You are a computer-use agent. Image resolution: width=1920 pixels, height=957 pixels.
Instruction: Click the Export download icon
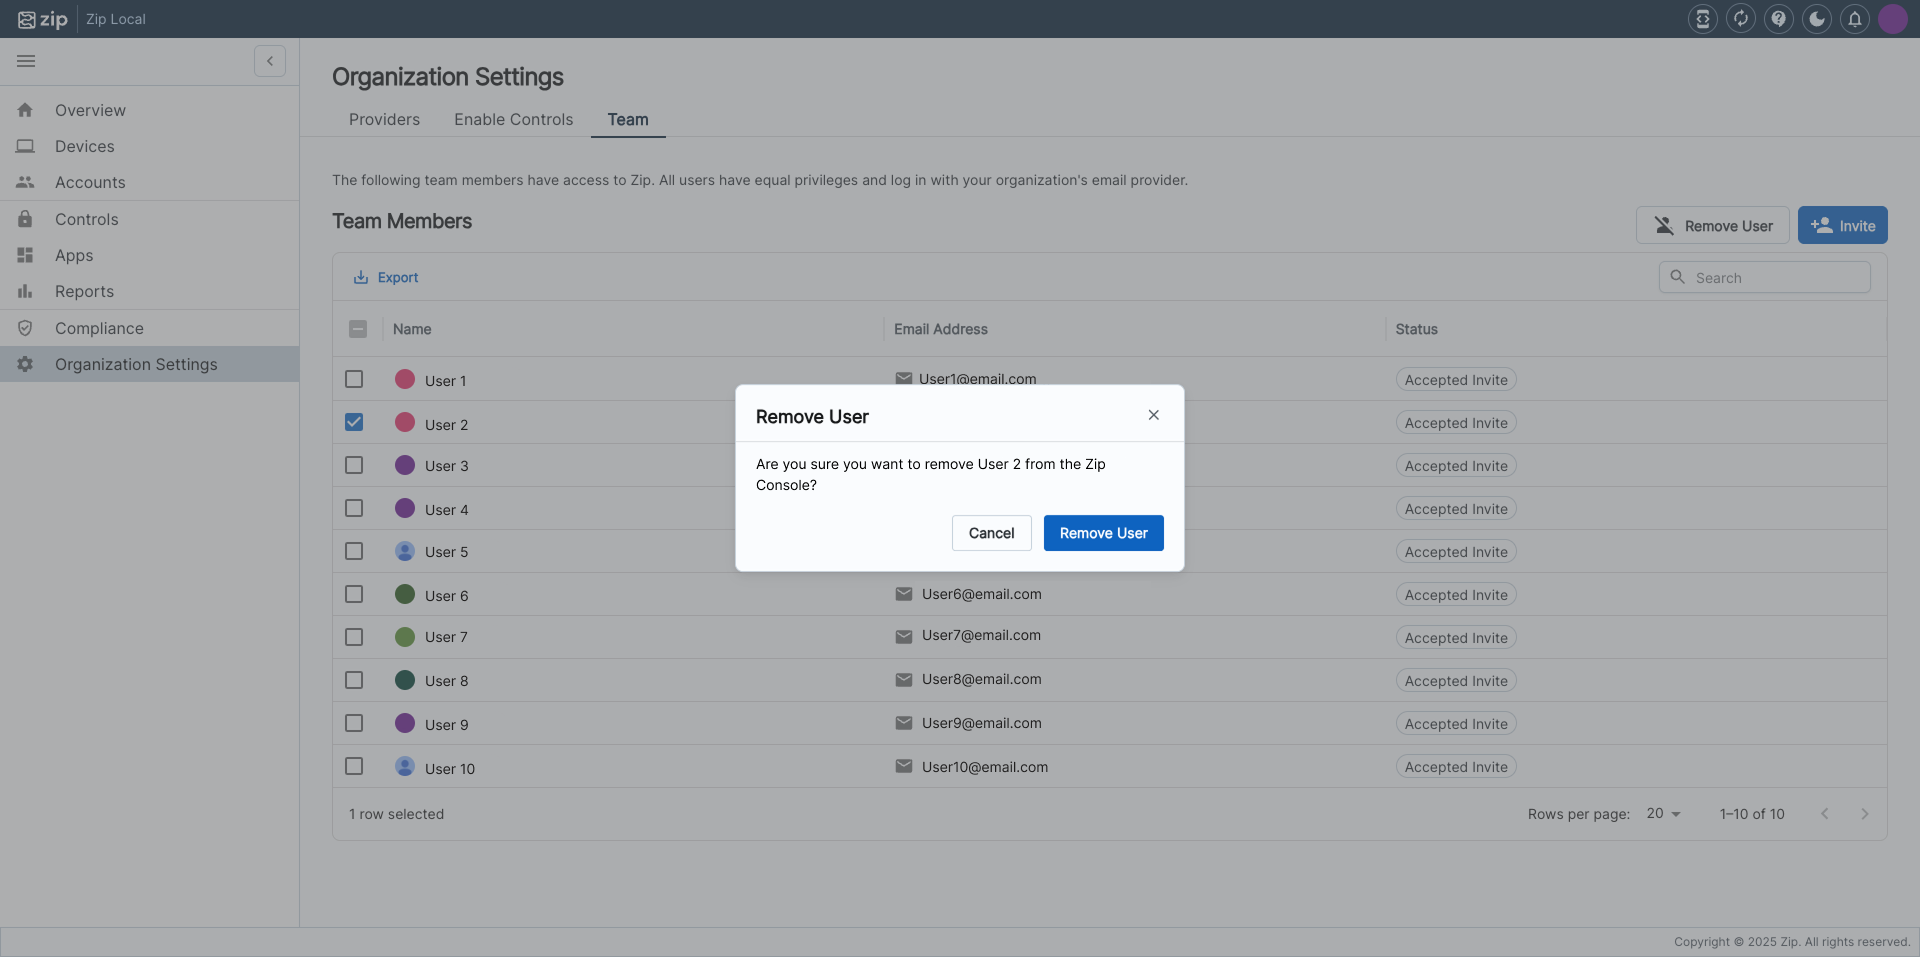pos(361,278)
